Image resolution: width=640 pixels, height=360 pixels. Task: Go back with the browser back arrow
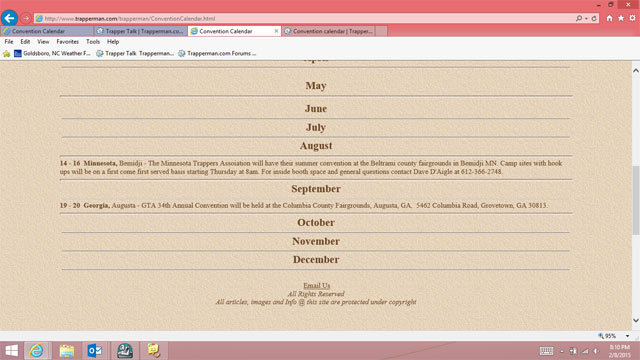9,18
